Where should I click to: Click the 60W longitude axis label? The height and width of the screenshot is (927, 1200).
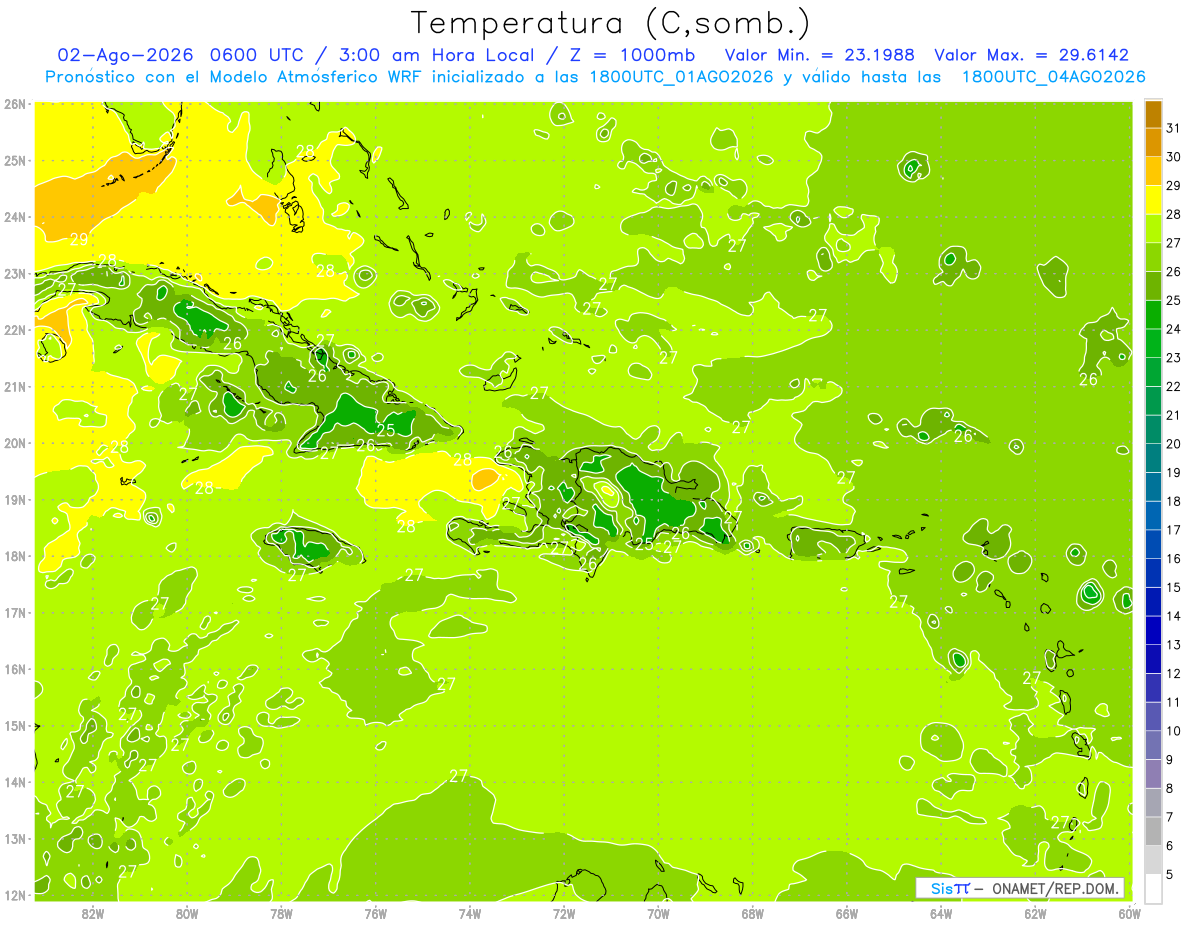click(x=1129, y=913)
